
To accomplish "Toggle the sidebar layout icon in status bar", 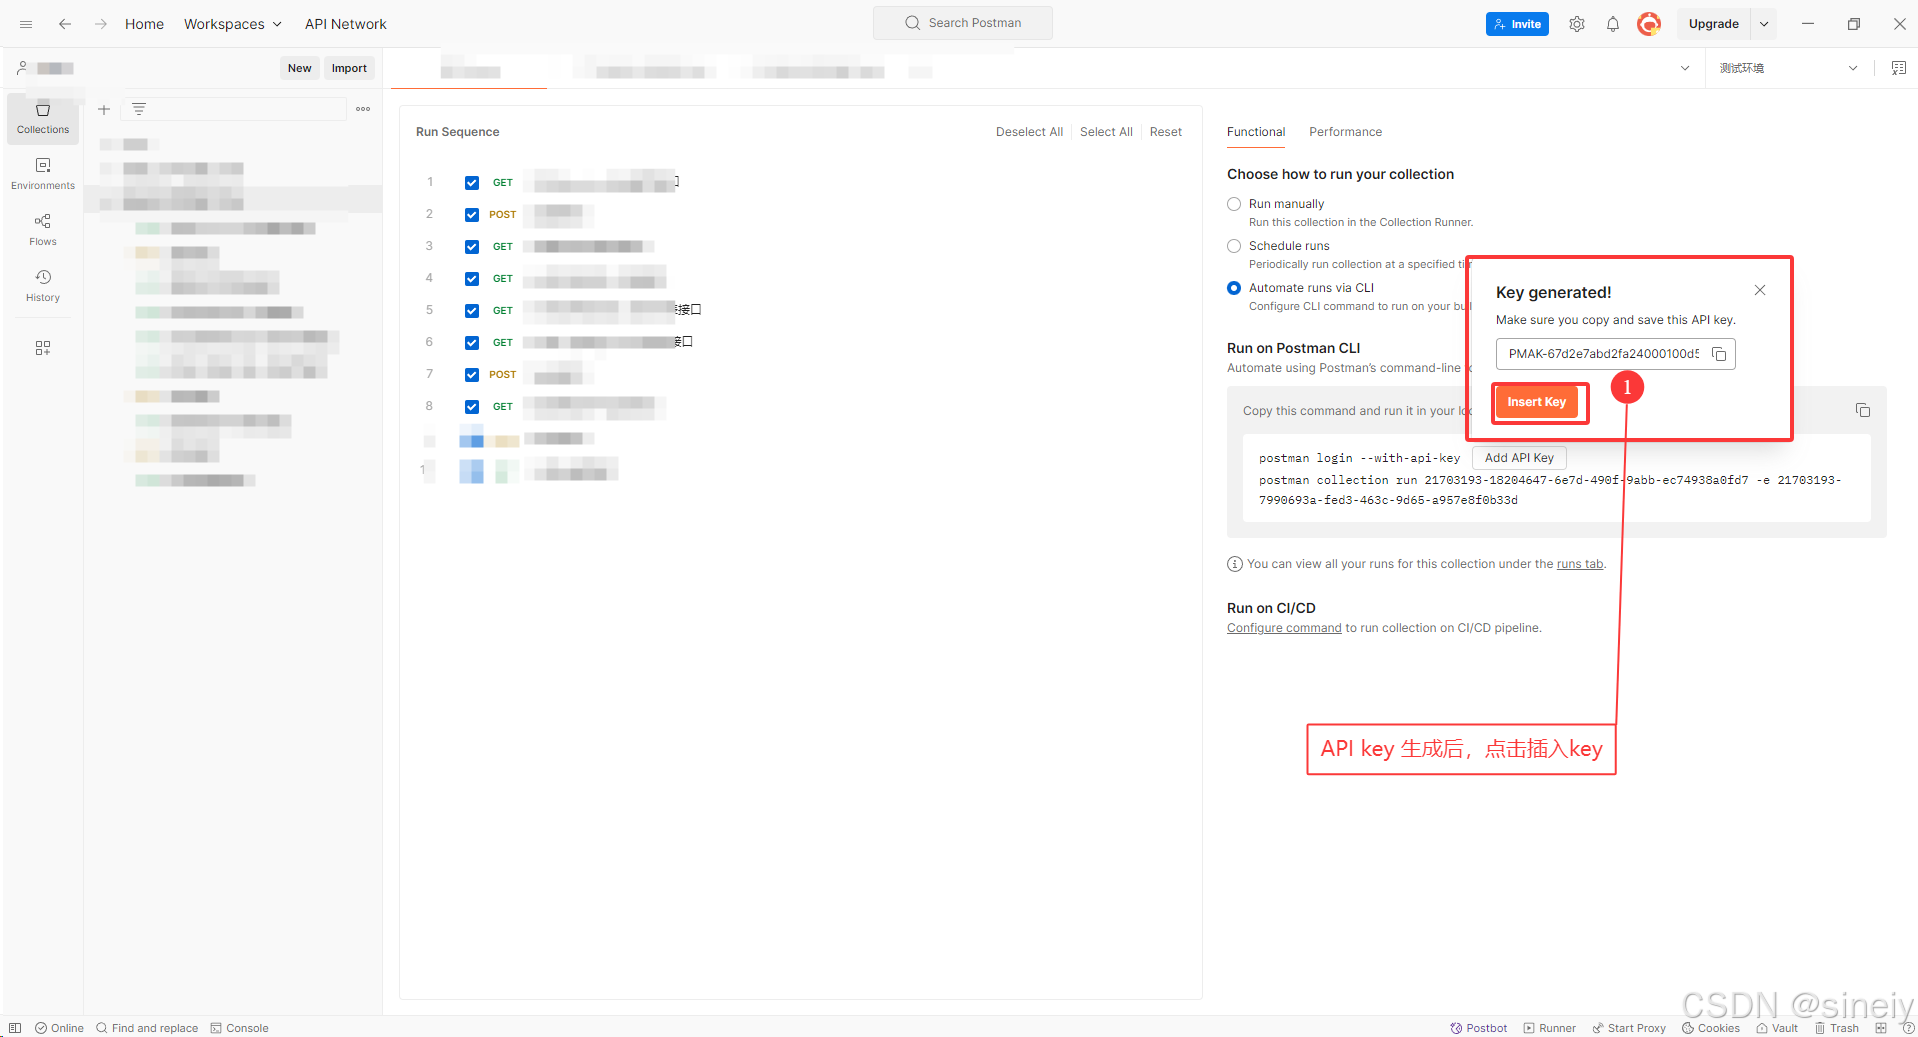I will click(x=15, y=1028).
